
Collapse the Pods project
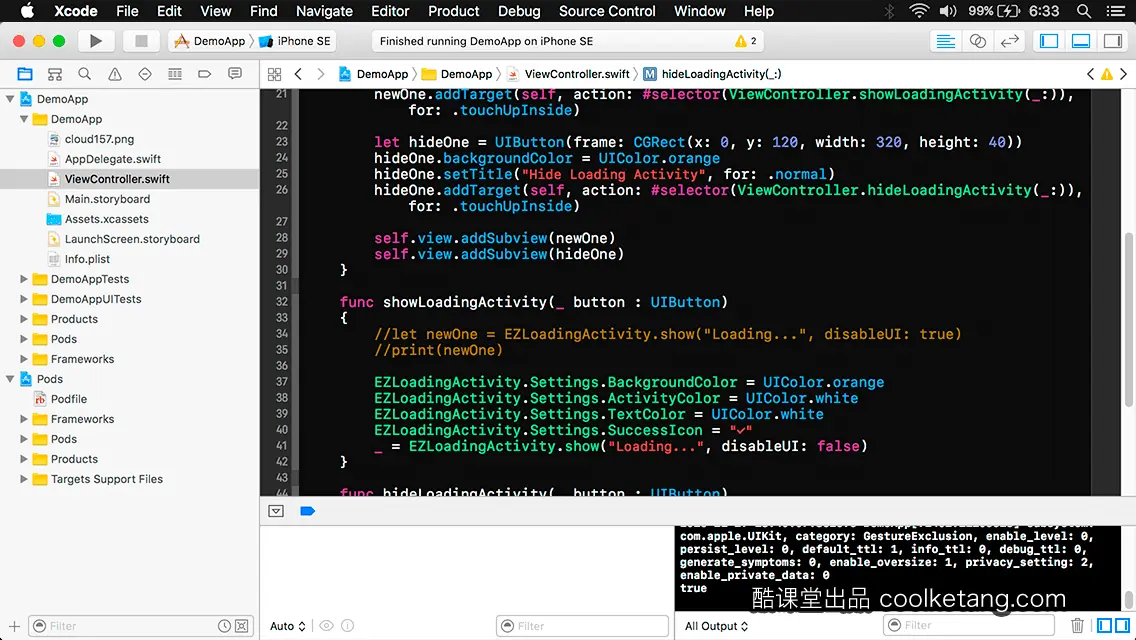[10, 378]
